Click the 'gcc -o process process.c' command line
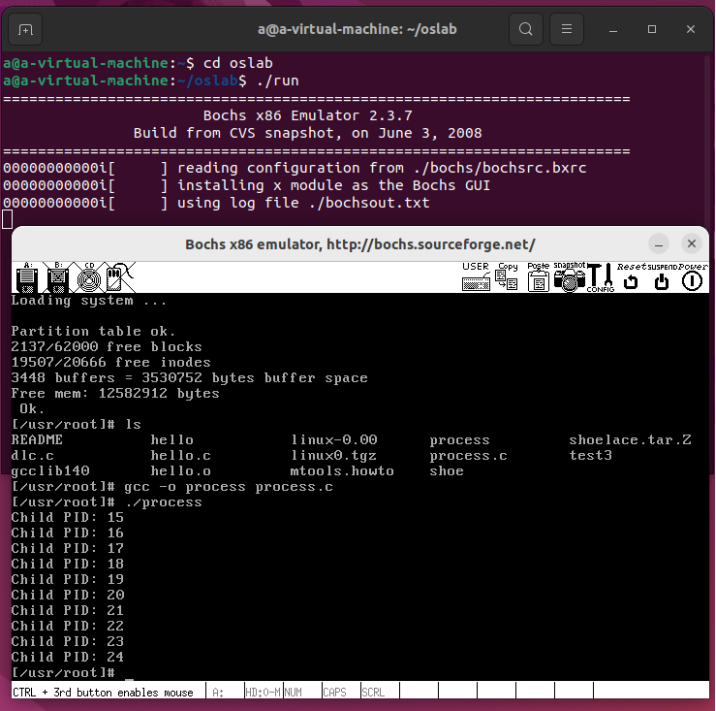Image resolution: width=716 pixels, height=711 pixels. (x=228, y=487)
